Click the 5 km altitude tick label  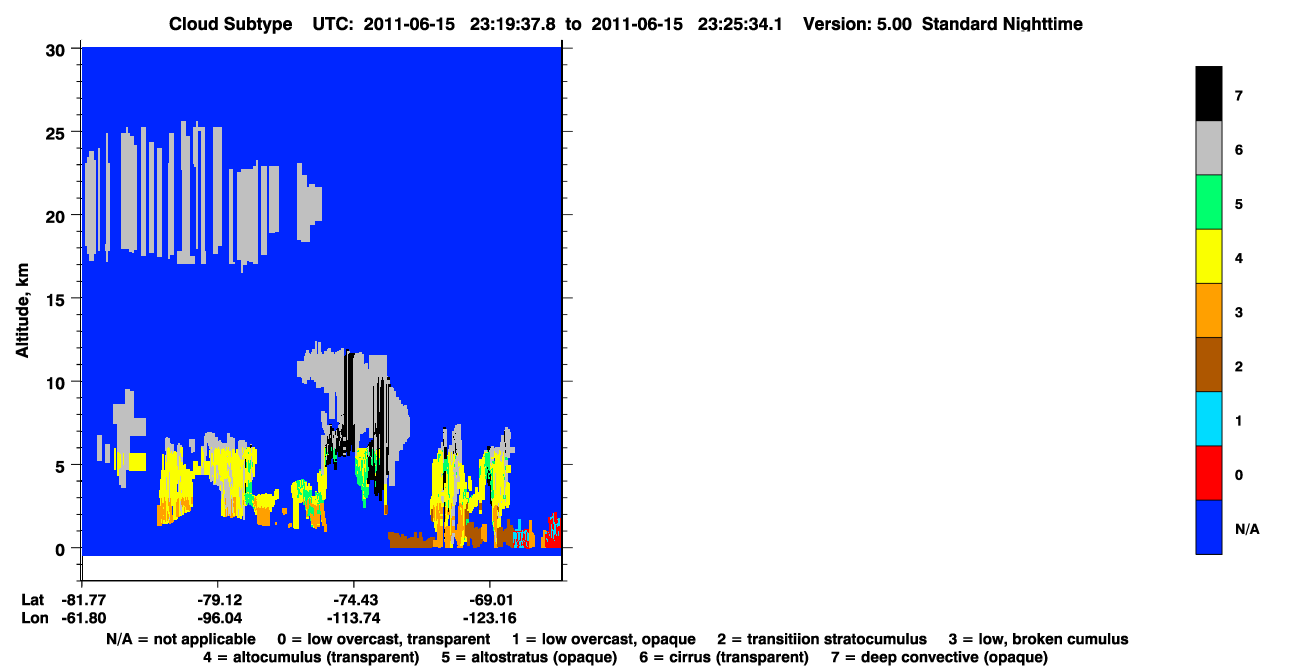click(x=62, y=465)
